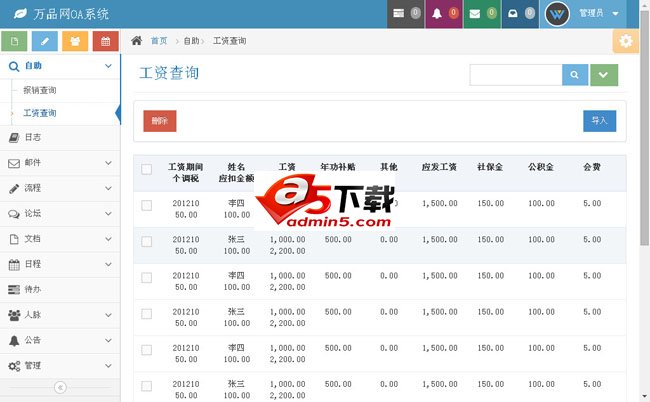Open the todo list icon in top bar
The image size is (650, 402).
click(398, 13)
